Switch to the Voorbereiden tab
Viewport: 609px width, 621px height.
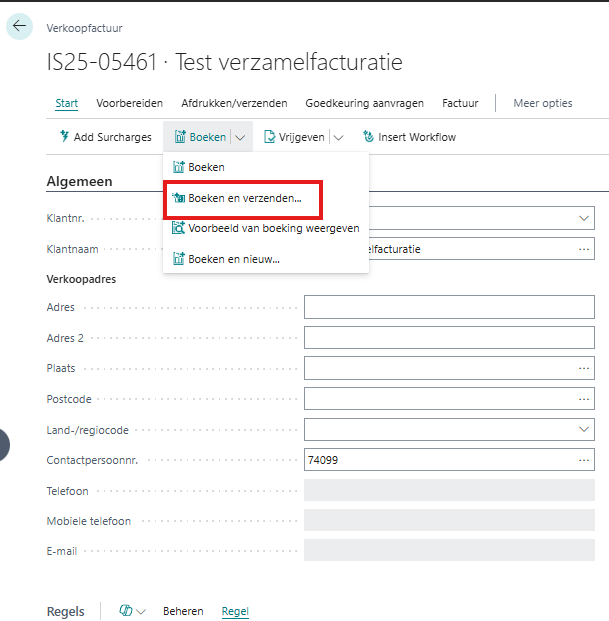tap(129, 103)
